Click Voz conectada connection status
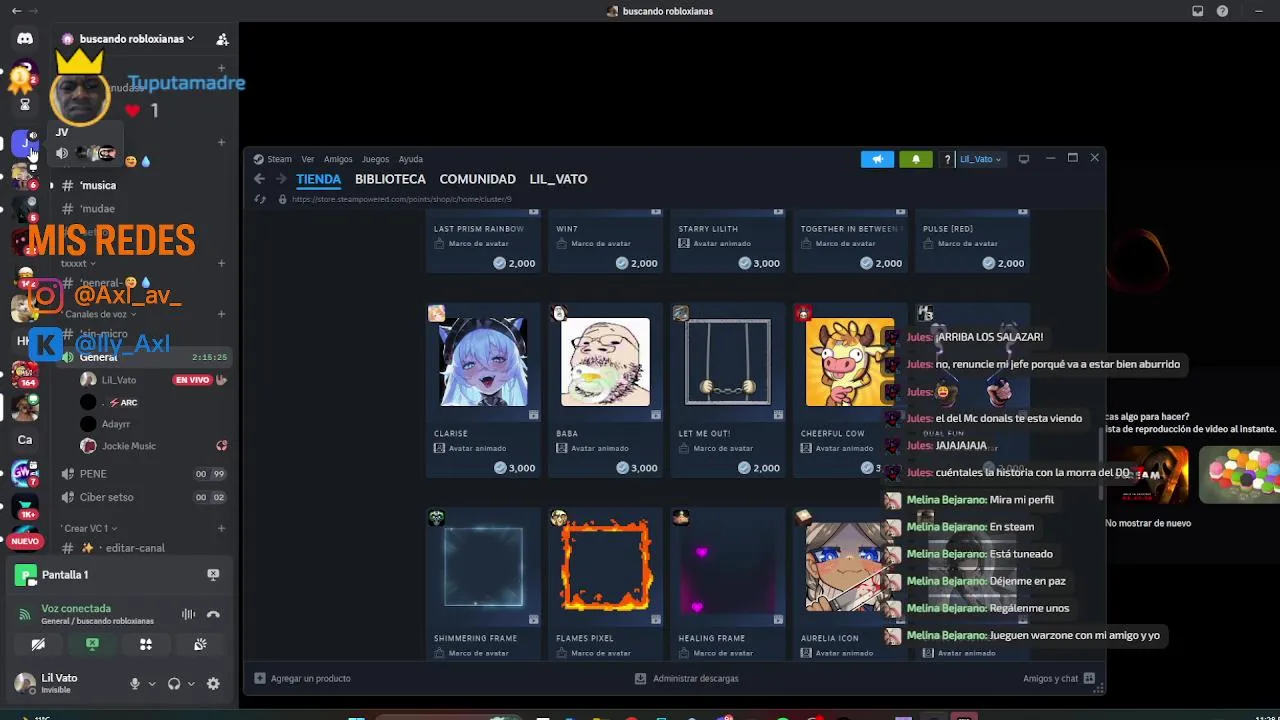The height and width of the screenshot is (720, 1280). (x=76, y=608)
